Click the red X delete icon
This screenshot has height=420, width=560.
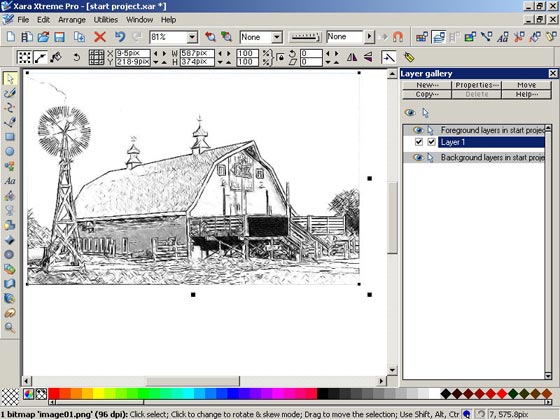[100, 37]
